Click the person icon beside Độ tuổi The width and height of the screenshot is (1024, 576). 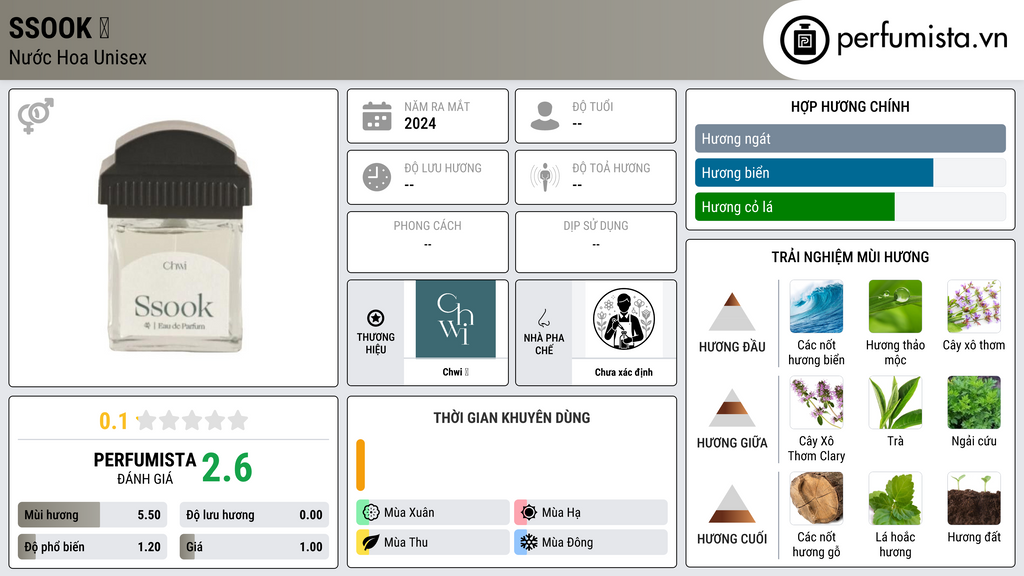pyautogui.click(x=545, y=116)
